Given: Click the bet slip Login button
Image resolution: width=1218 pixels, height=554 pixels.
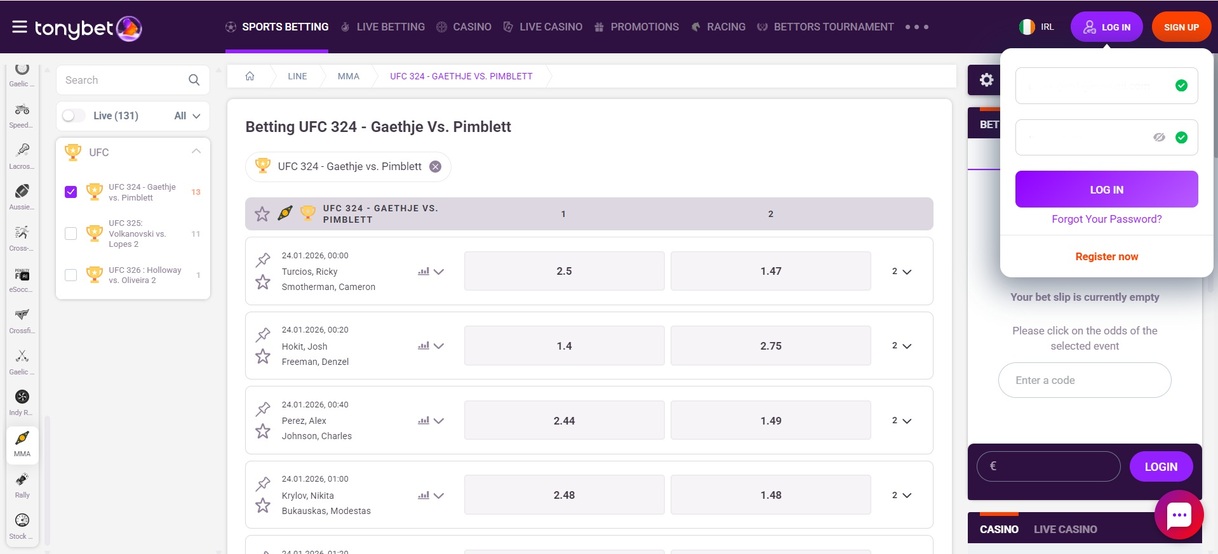Looking at the screenshot, I should coord(1160,466).
